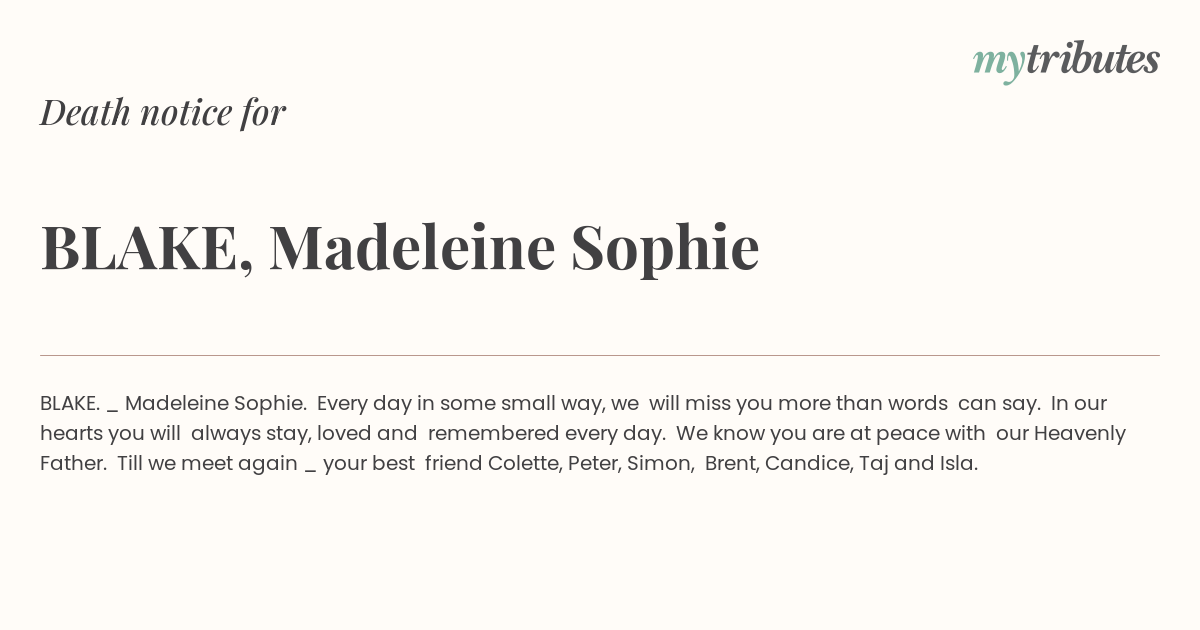This screenshot has width=1200, height=630.
Task: Click the word "Madeleine" in the large title
Action: [x=412, y=247]
